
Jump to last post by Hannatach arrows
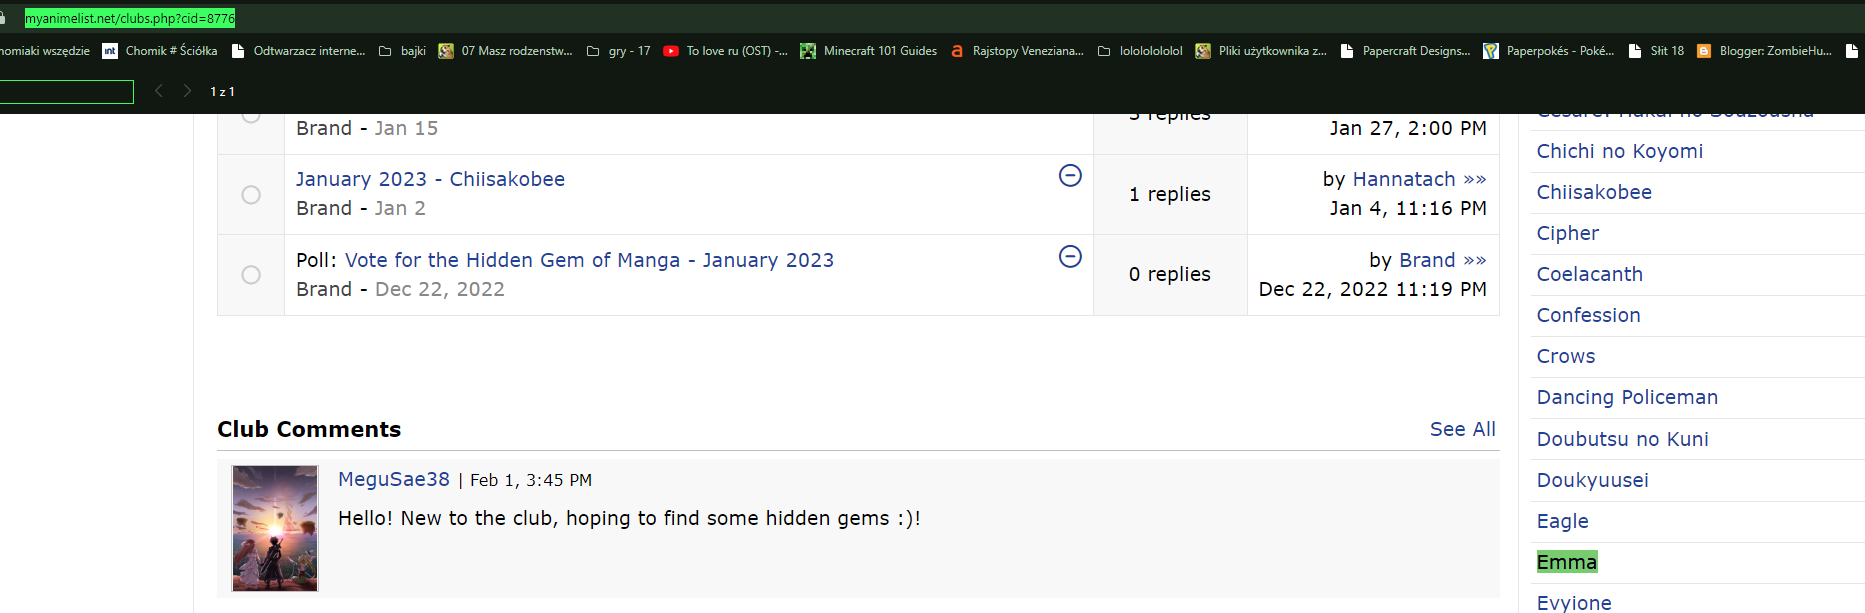(1475, 180)
